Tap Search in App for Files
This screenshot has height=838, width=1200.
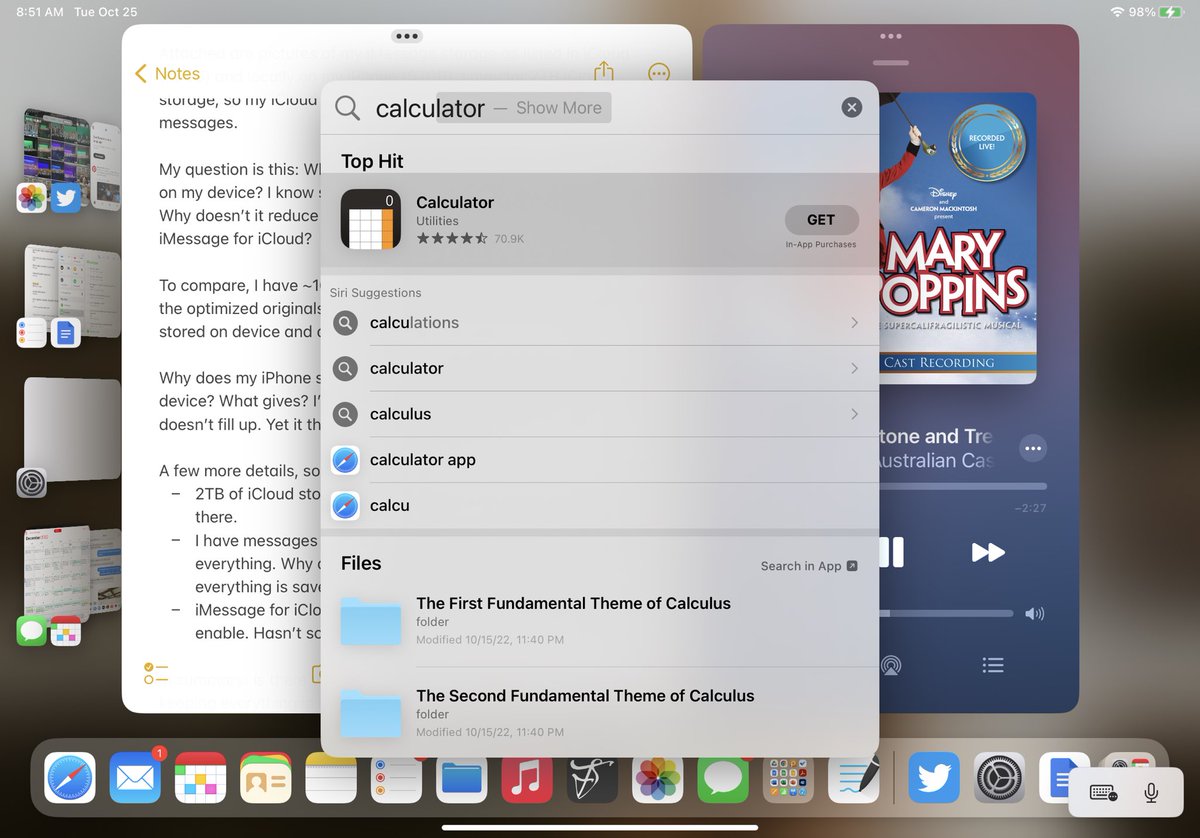pos(809,566)
